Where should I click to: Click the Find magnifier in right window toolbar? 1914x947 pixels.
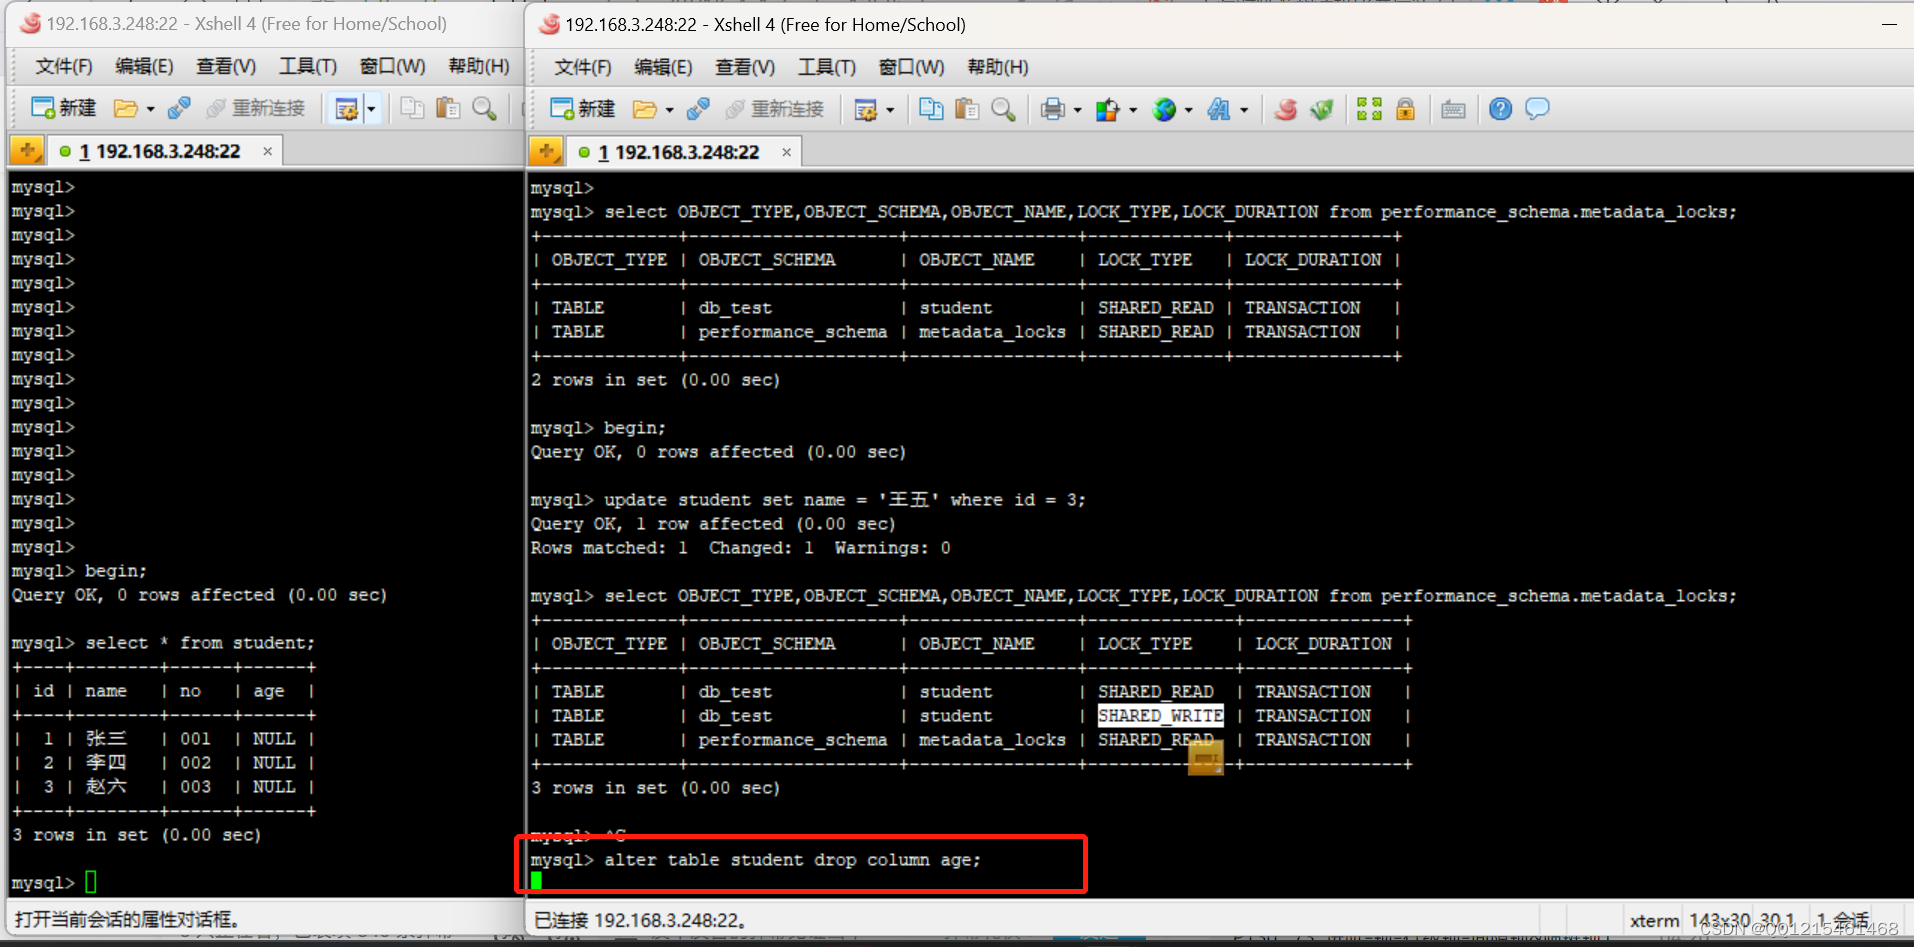(1003, 109)
